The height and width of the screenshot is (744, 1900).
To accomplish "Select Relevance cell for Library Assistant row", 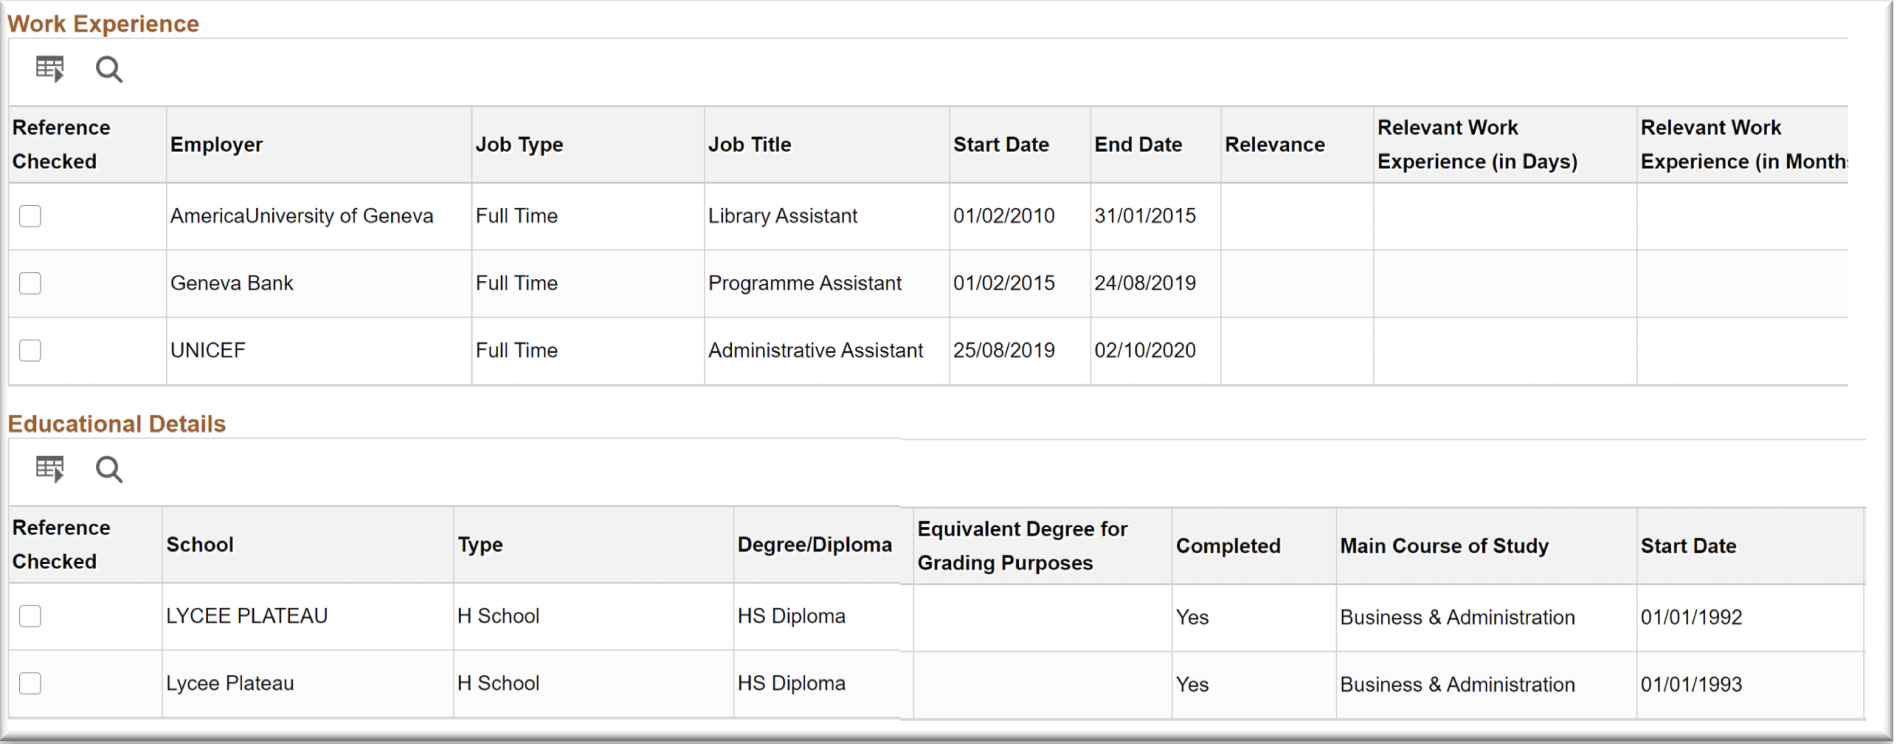I will [x=1296, y=216].
